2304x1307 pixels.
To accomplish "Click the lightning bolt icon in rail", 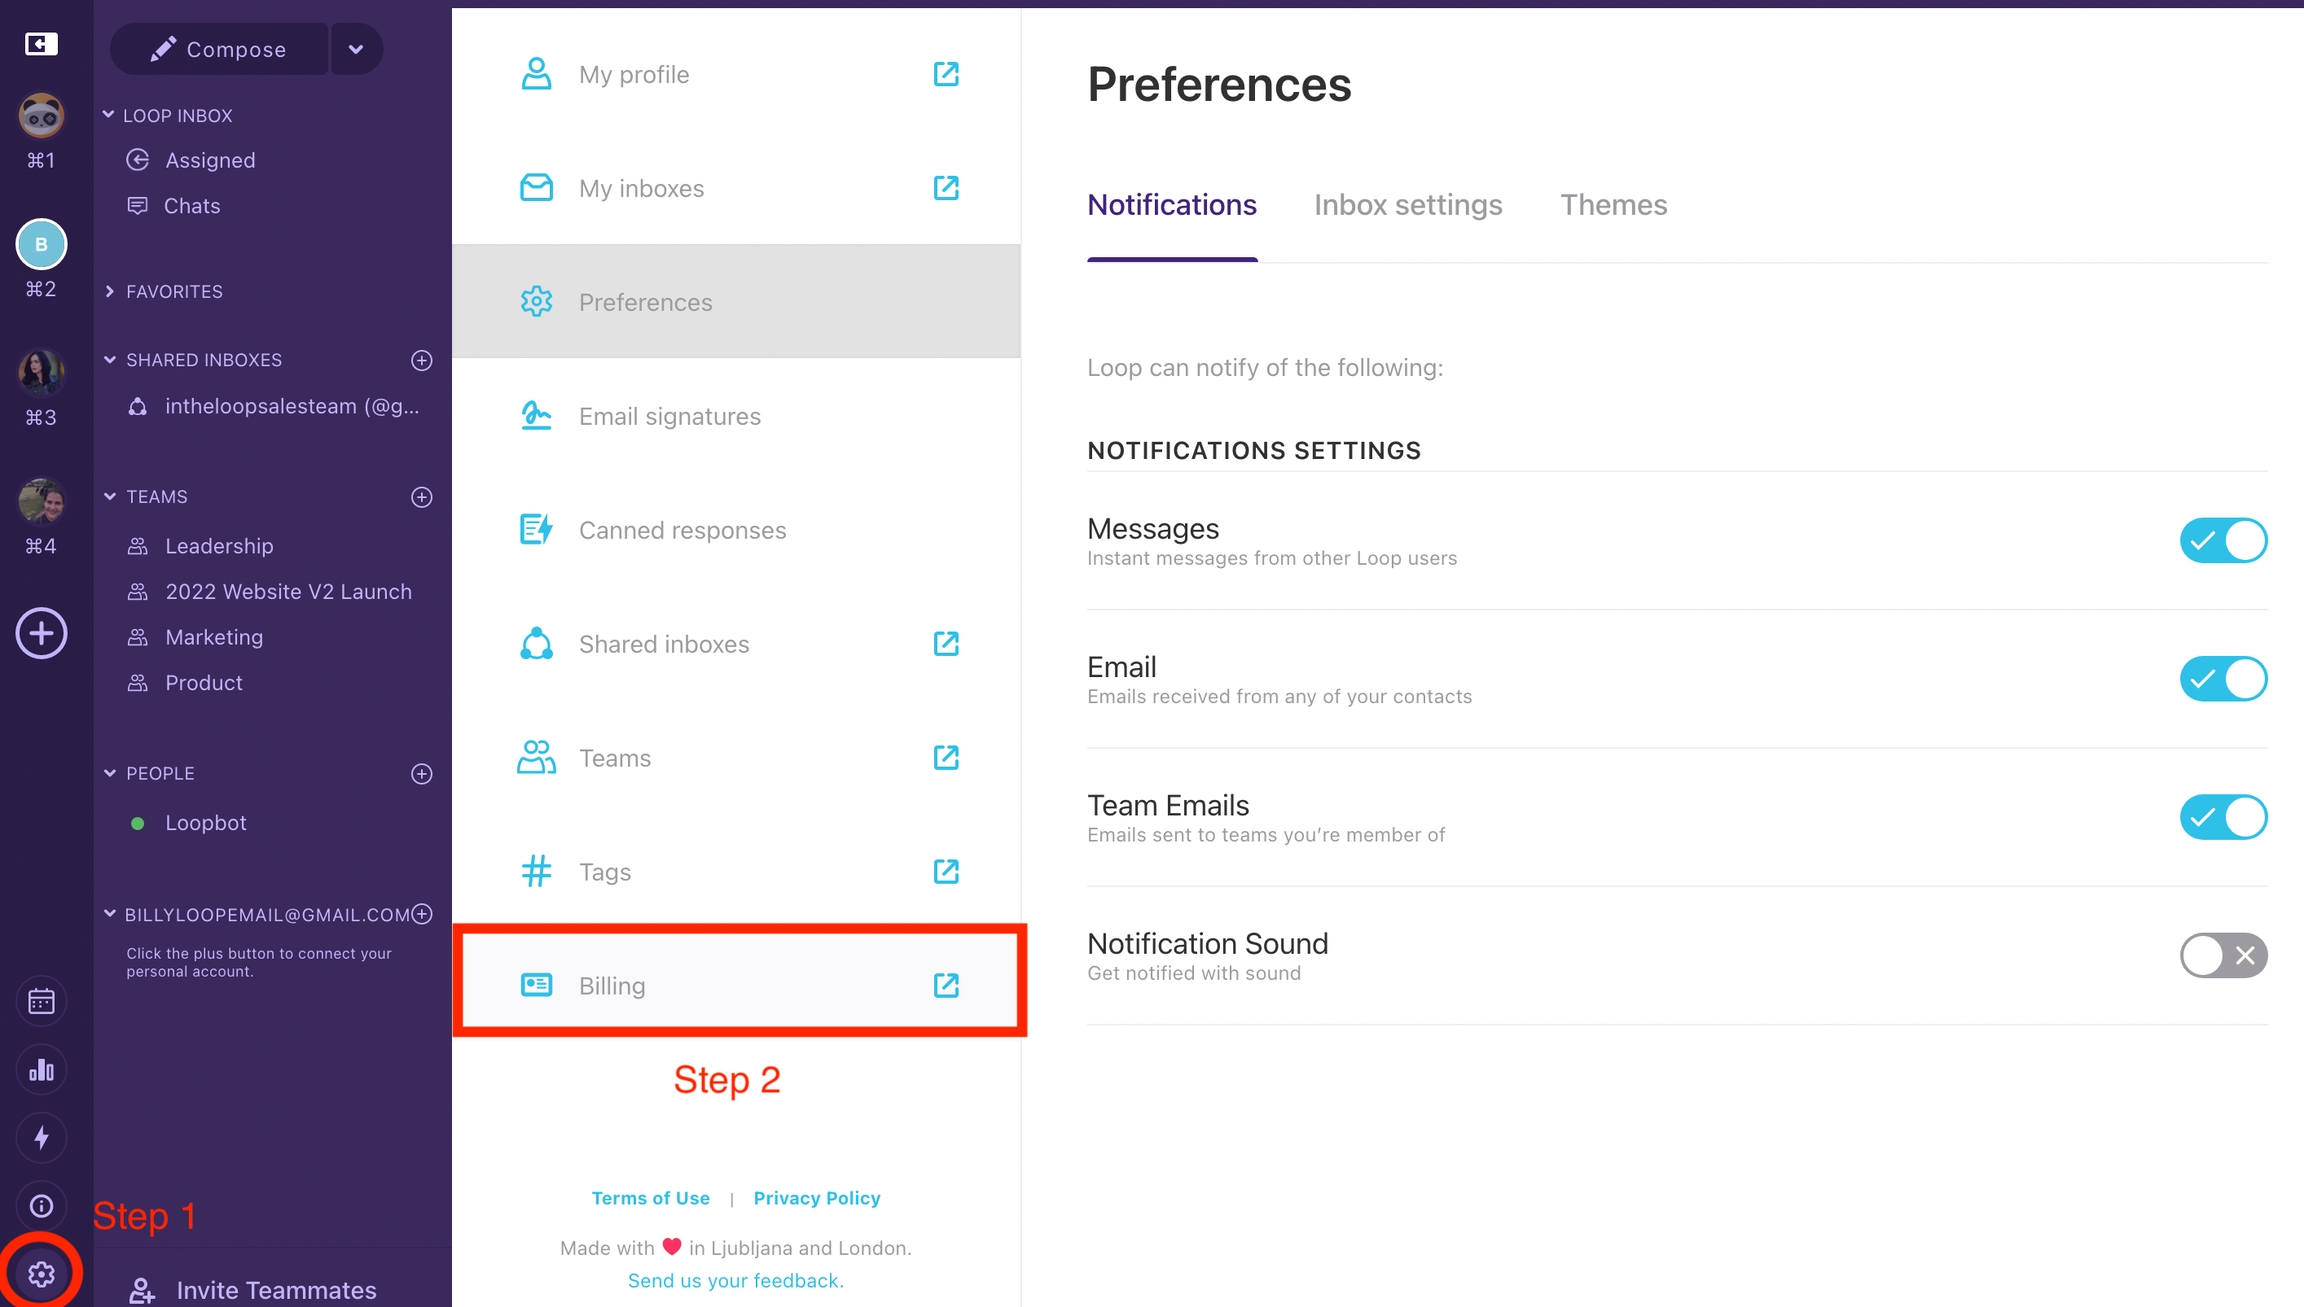I will coord(41,1137).
